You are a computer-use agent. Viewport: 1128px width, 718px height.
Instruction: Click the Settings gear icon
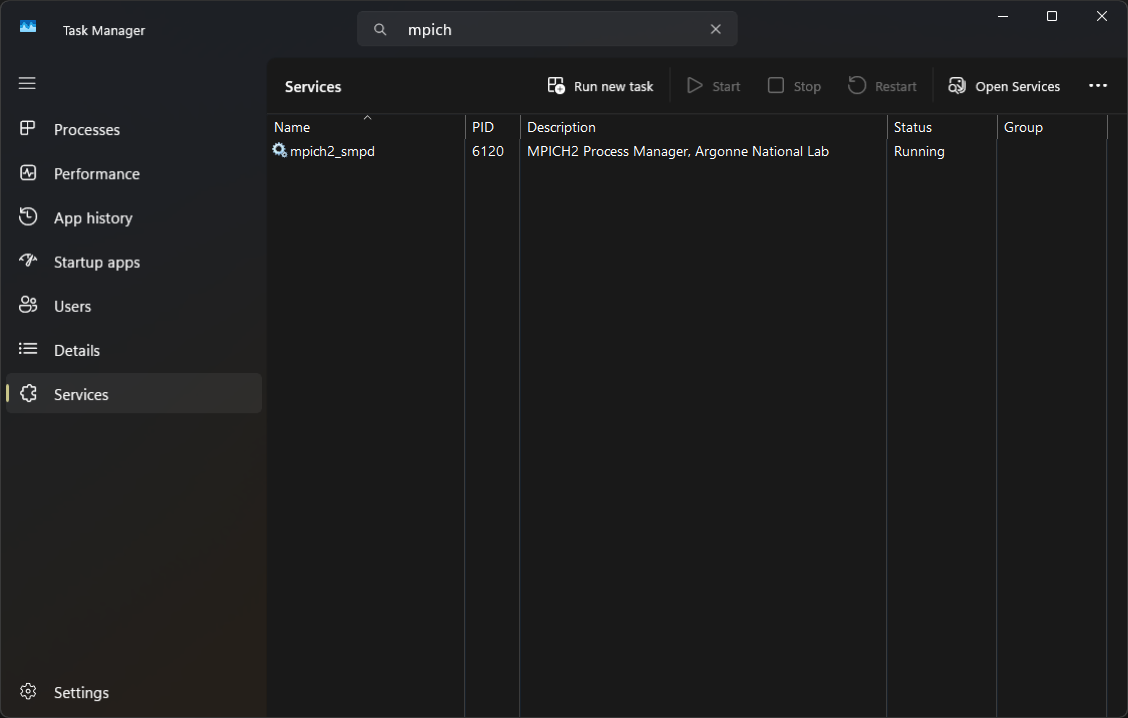(28, 691)
